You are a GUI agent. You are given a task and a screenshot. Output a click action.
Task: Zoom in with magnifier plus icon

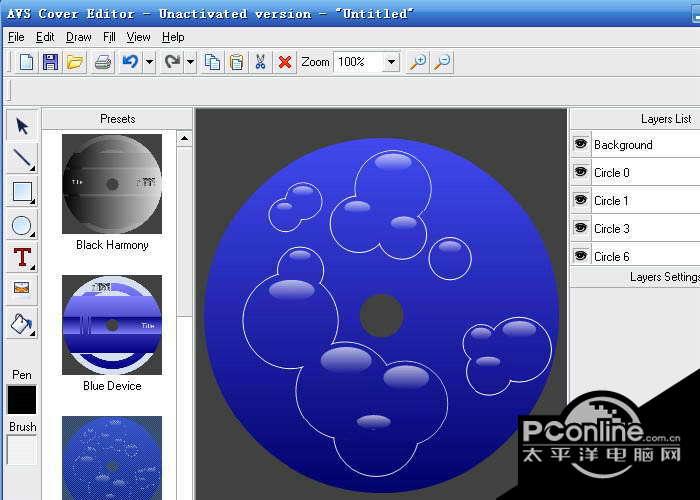[x=417, y=62]
